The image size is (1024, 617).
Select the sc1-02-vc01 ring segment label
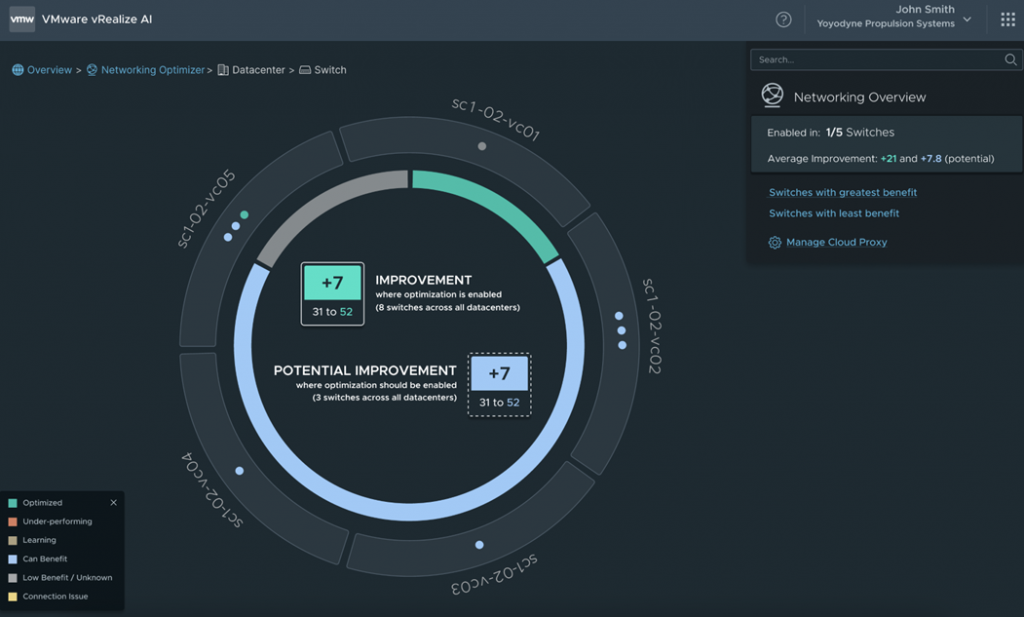point(496,119)
